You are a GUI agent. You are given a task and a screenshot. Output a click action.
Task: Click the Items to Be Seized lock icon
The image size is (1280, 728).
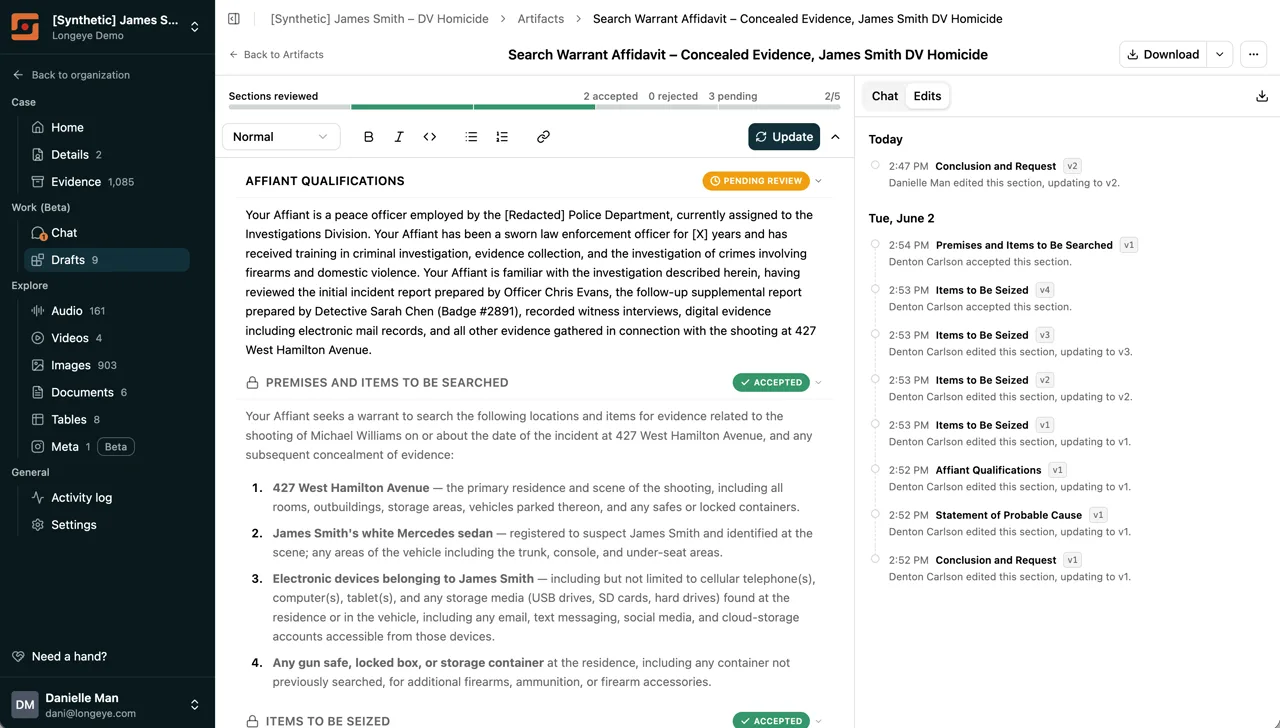[252, 721]
